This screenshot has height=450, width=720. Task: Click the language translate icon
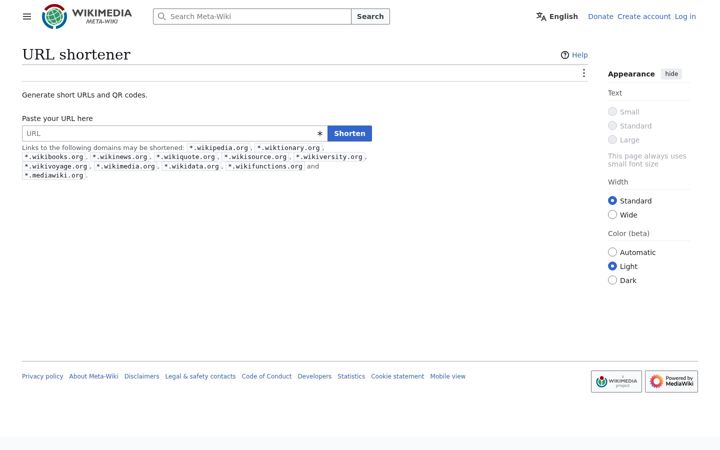click(x=541, y=17)
